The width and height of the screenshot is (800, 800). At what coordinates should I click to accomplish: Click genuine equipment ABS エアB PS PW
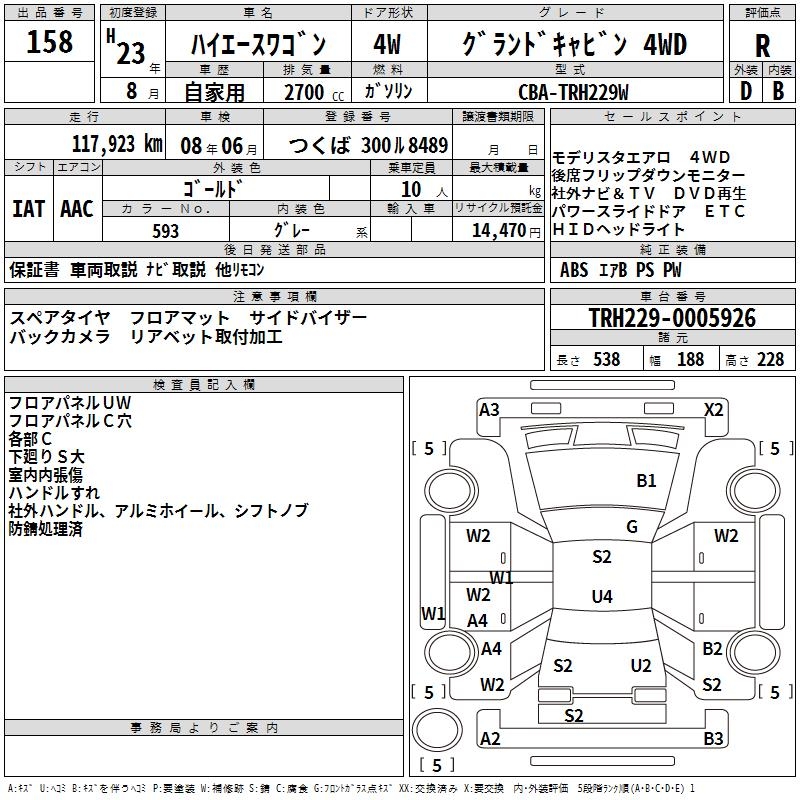pos(620,270)
